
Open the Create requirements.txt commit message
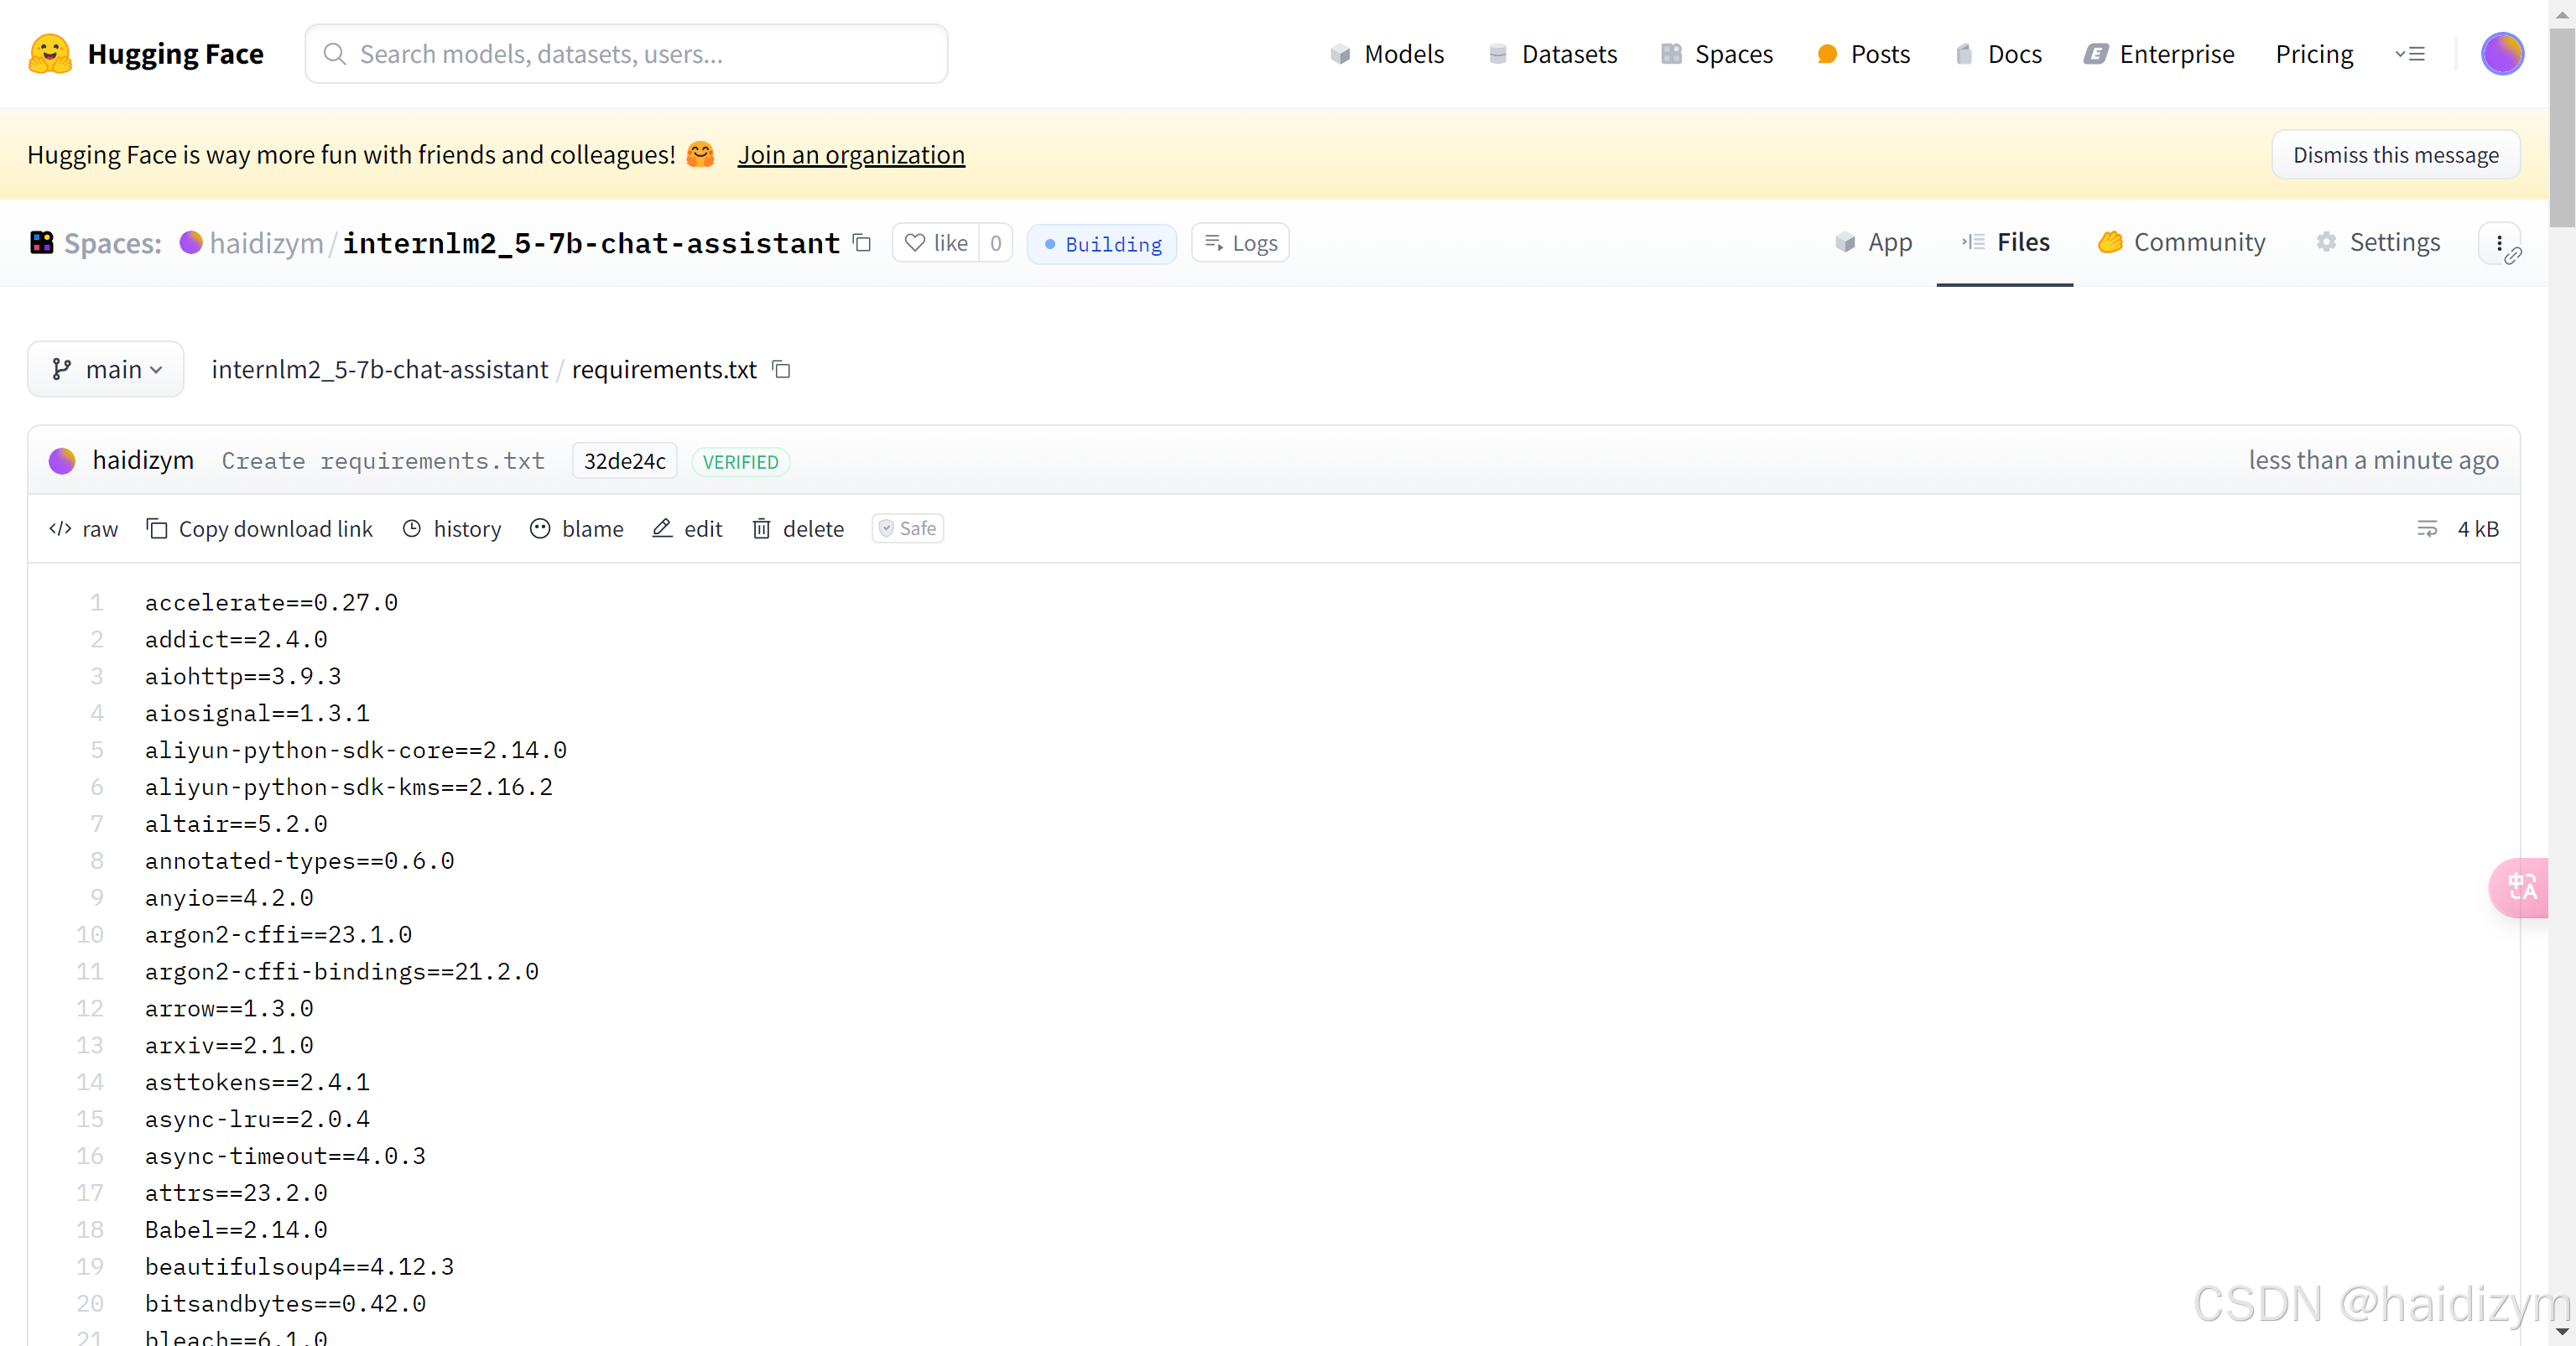(x=383, y=461)
